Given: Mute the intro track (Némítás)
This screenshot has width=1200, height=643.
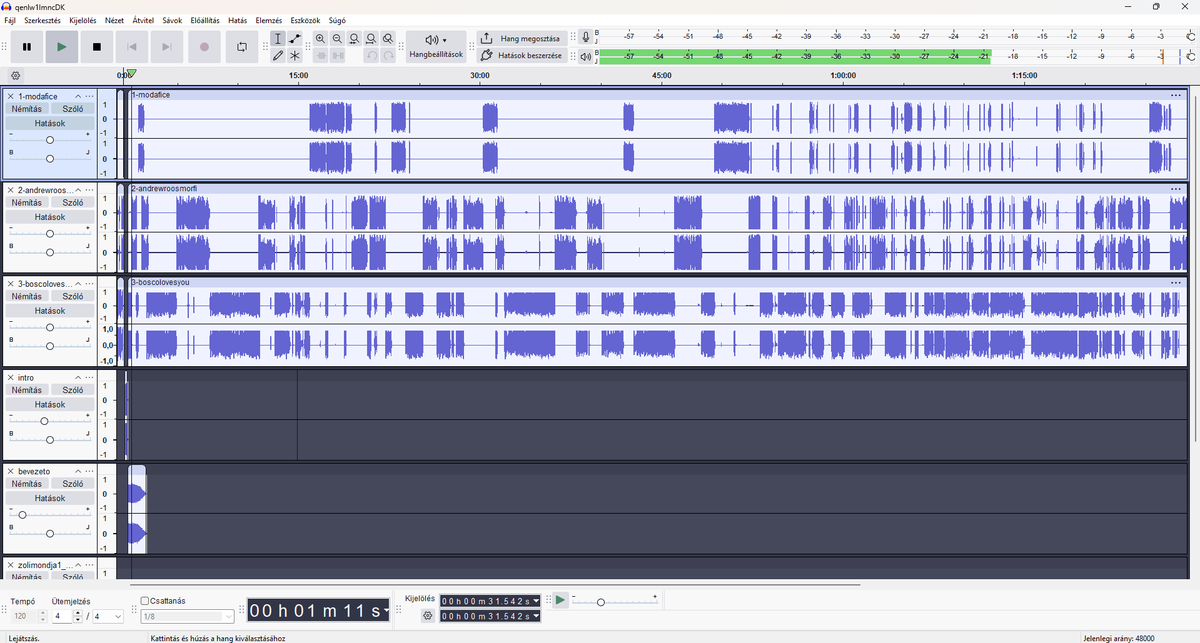Looking at the screenshot, I should (27, 390).
